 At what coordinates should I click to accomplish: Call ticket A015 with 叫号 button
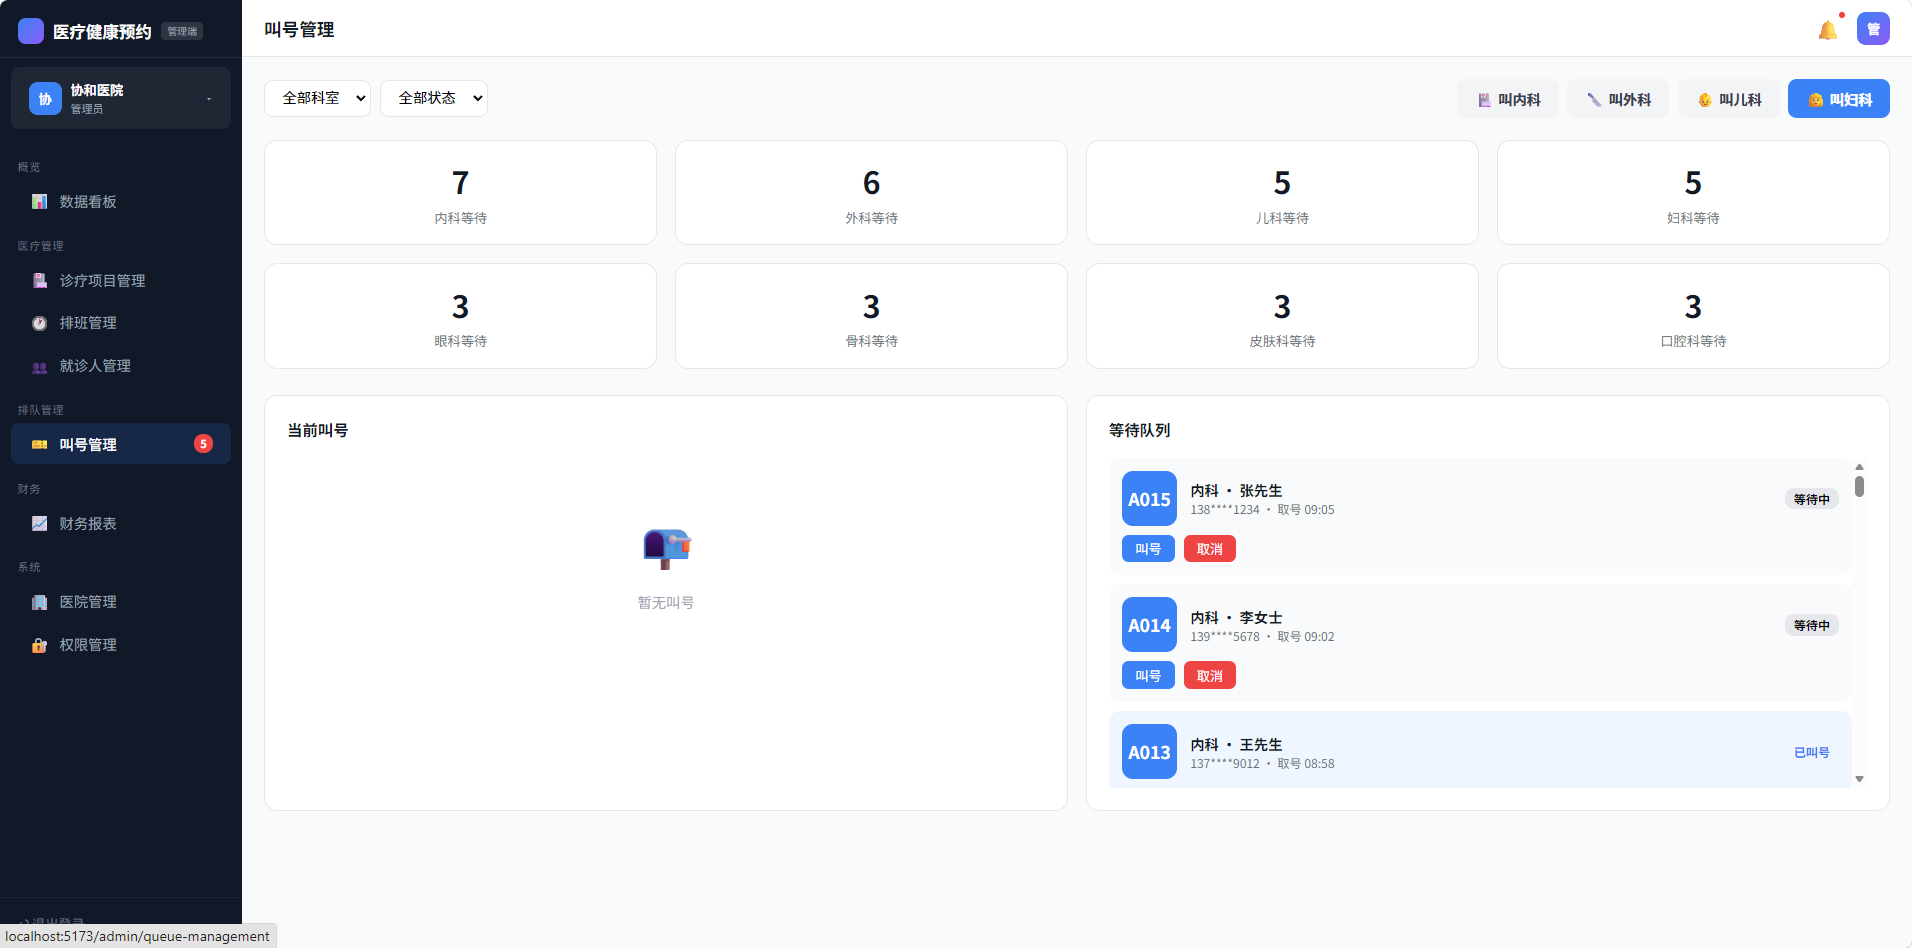[x=1148, y=549]
